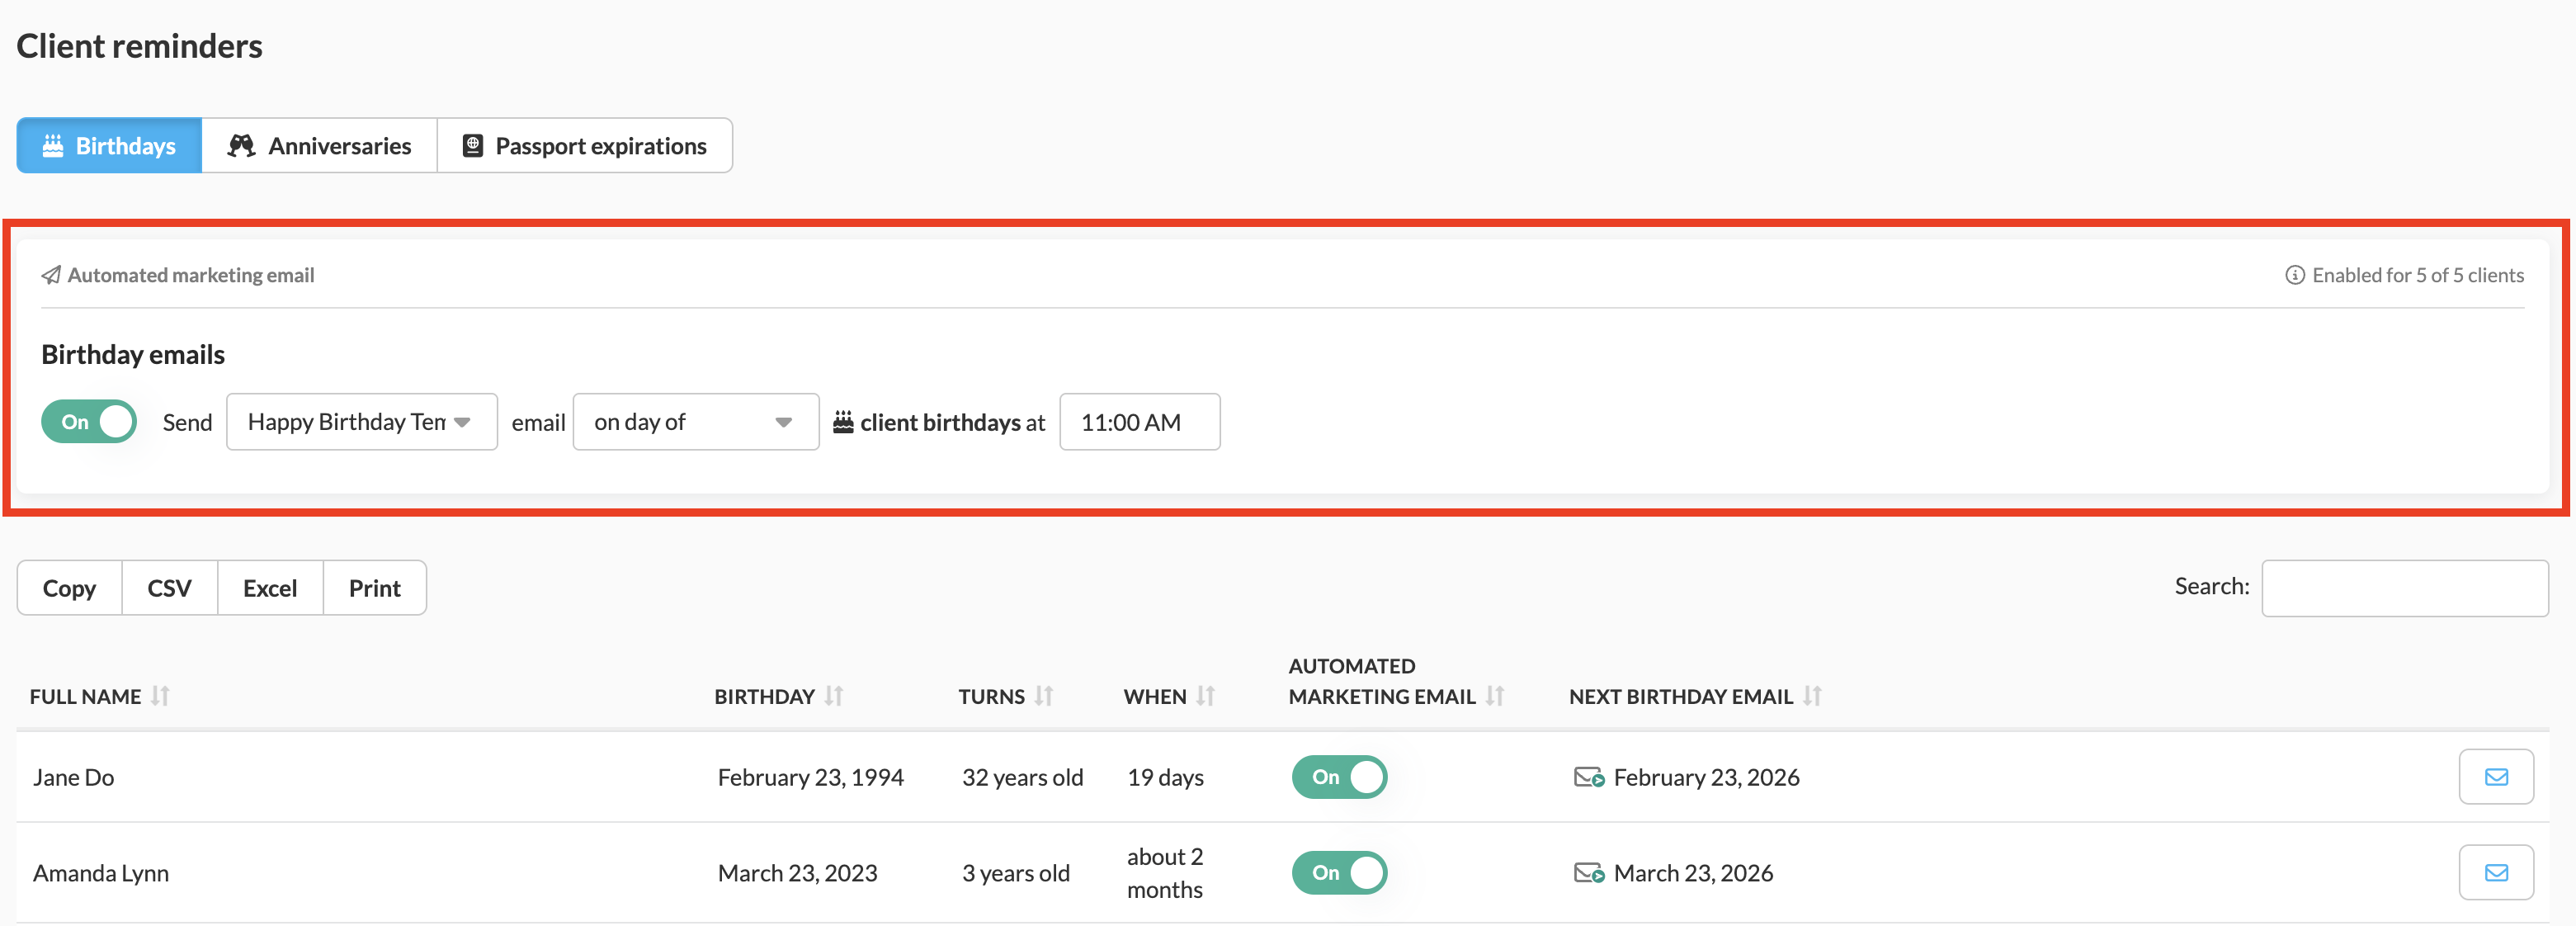The width and height of the screenshot is (2576, 926).
Task: Click sort arrows on Full Name column
Action: (x=160, y=696)
